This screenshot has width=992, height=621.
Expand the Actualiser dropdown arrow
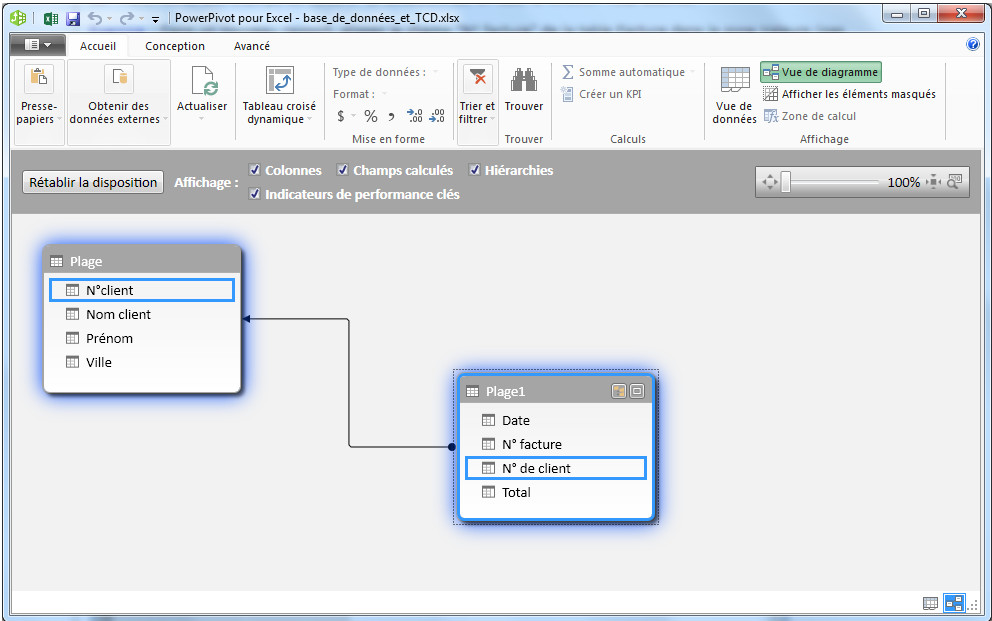pos(202,119)
